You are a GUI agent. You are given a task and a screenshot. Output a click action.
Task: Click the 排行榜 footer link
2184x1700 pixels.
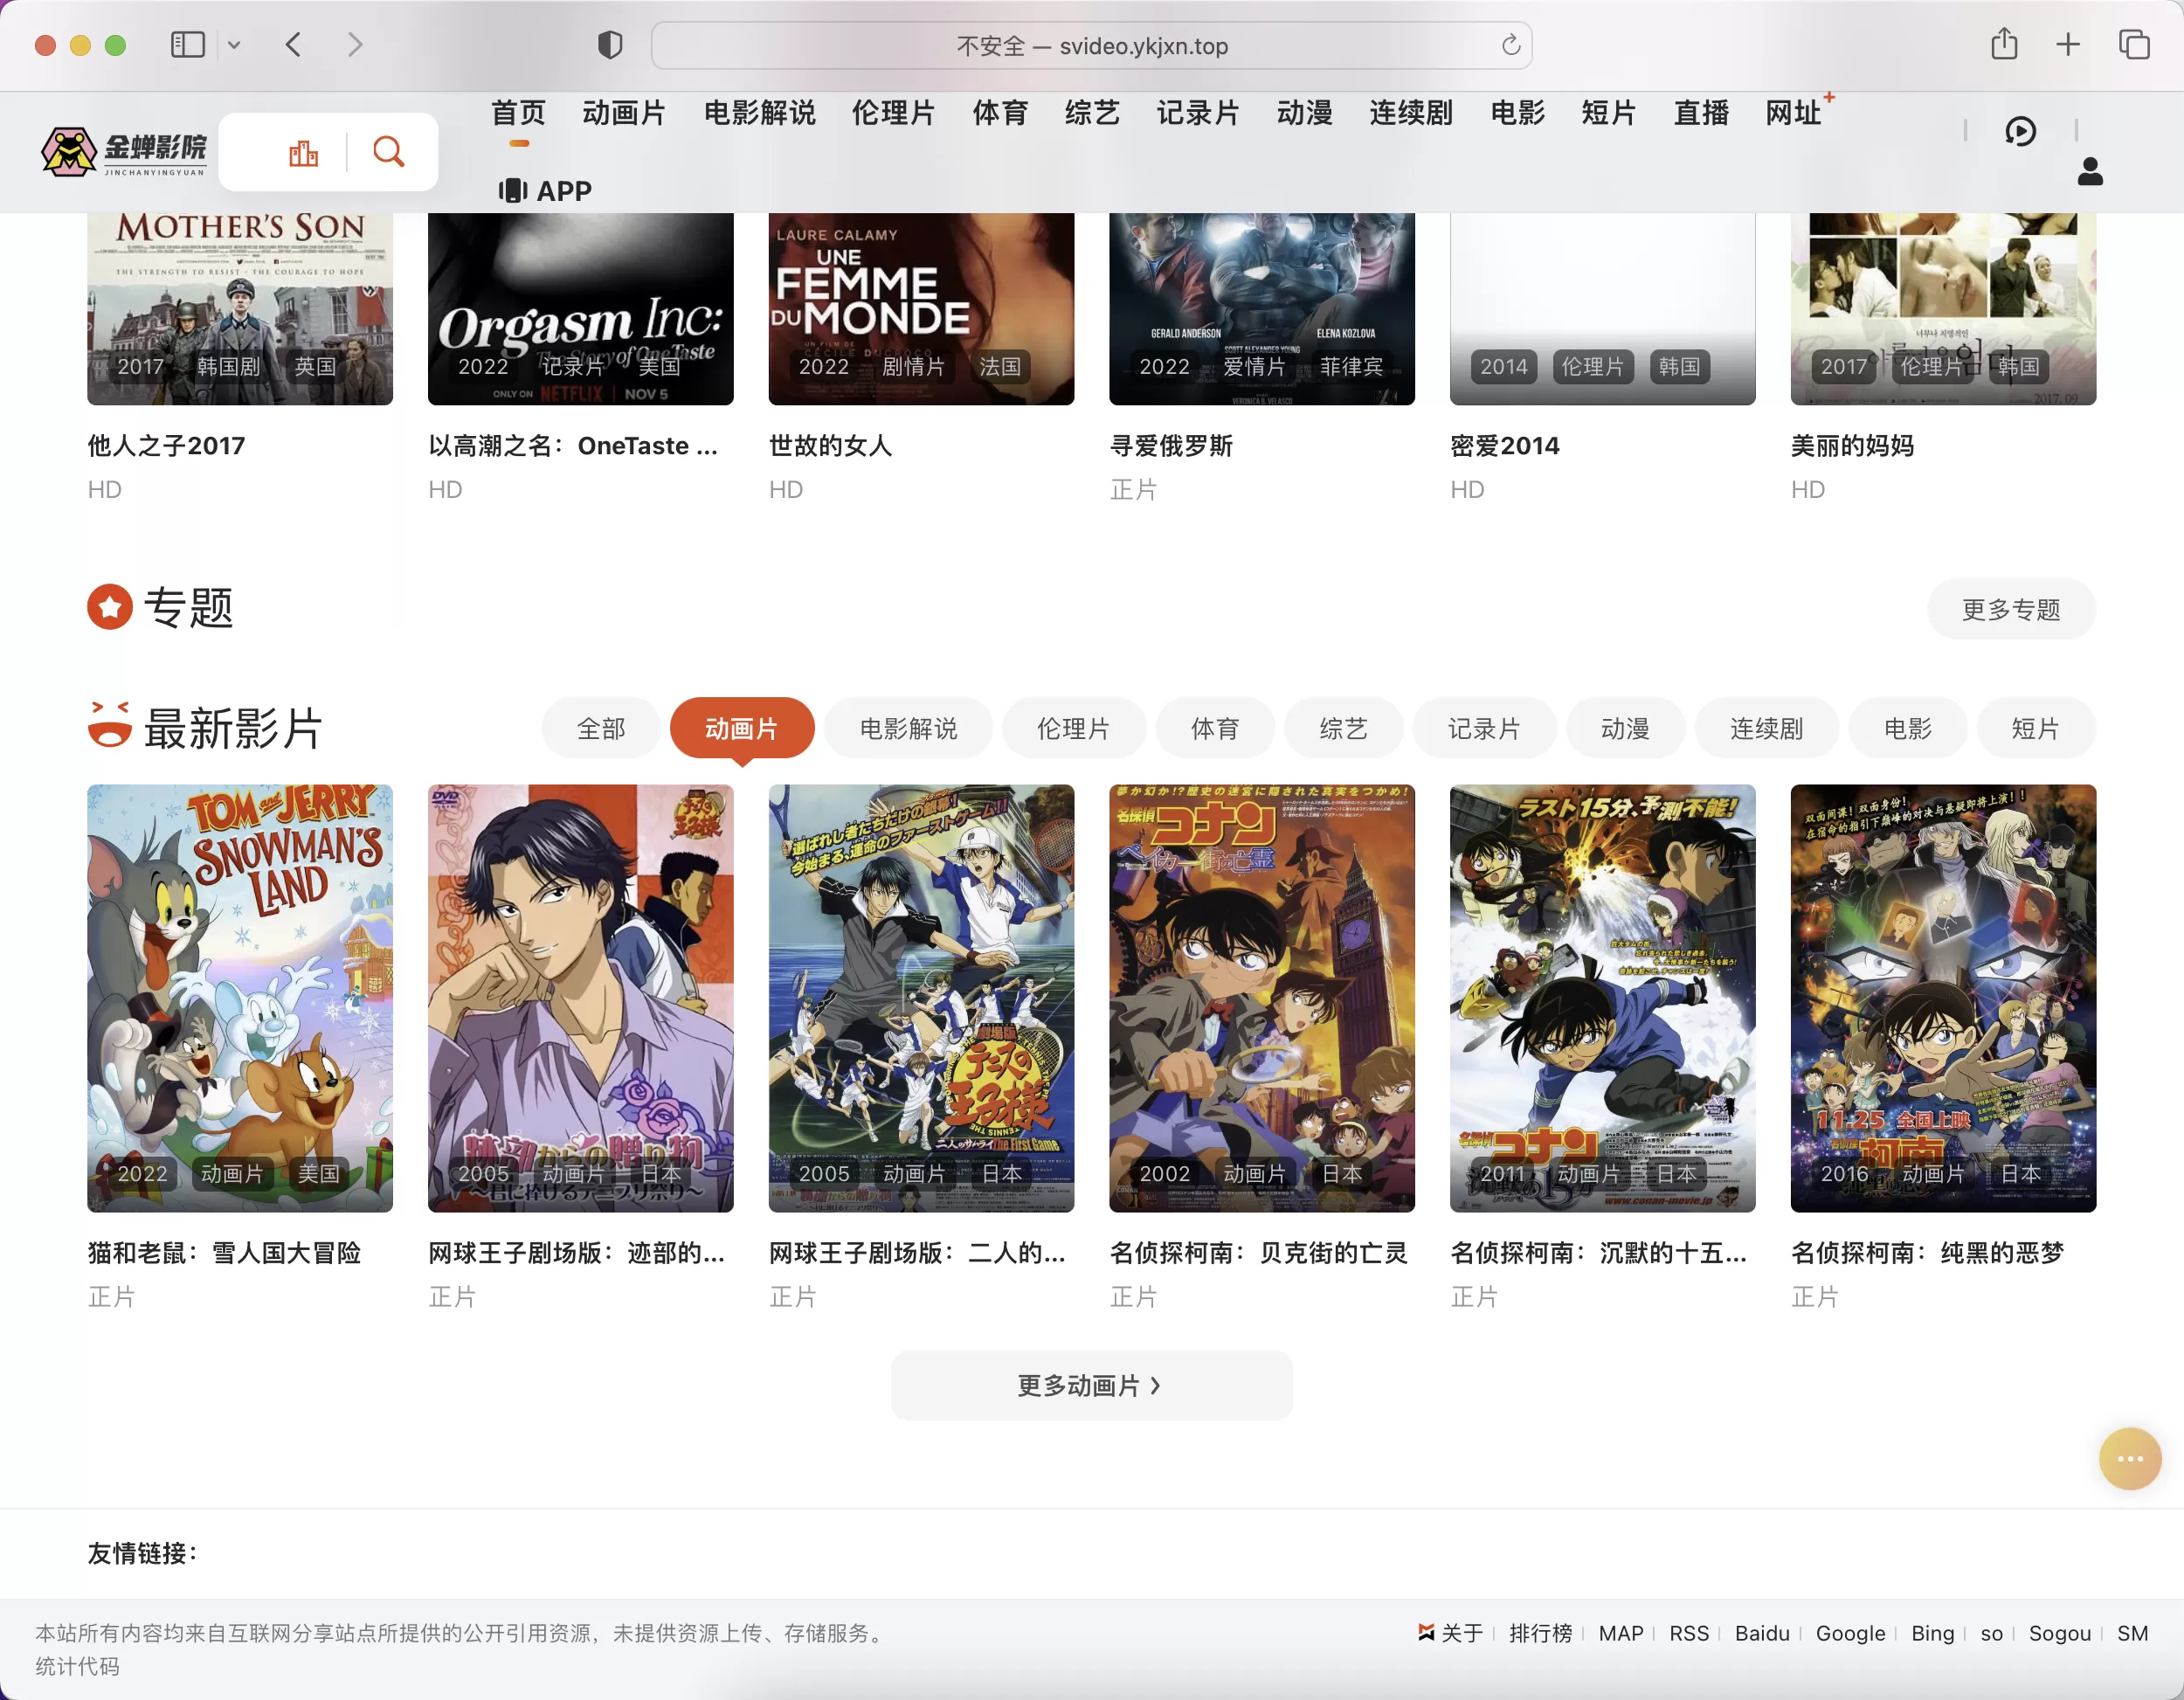pos(1540,1633)
